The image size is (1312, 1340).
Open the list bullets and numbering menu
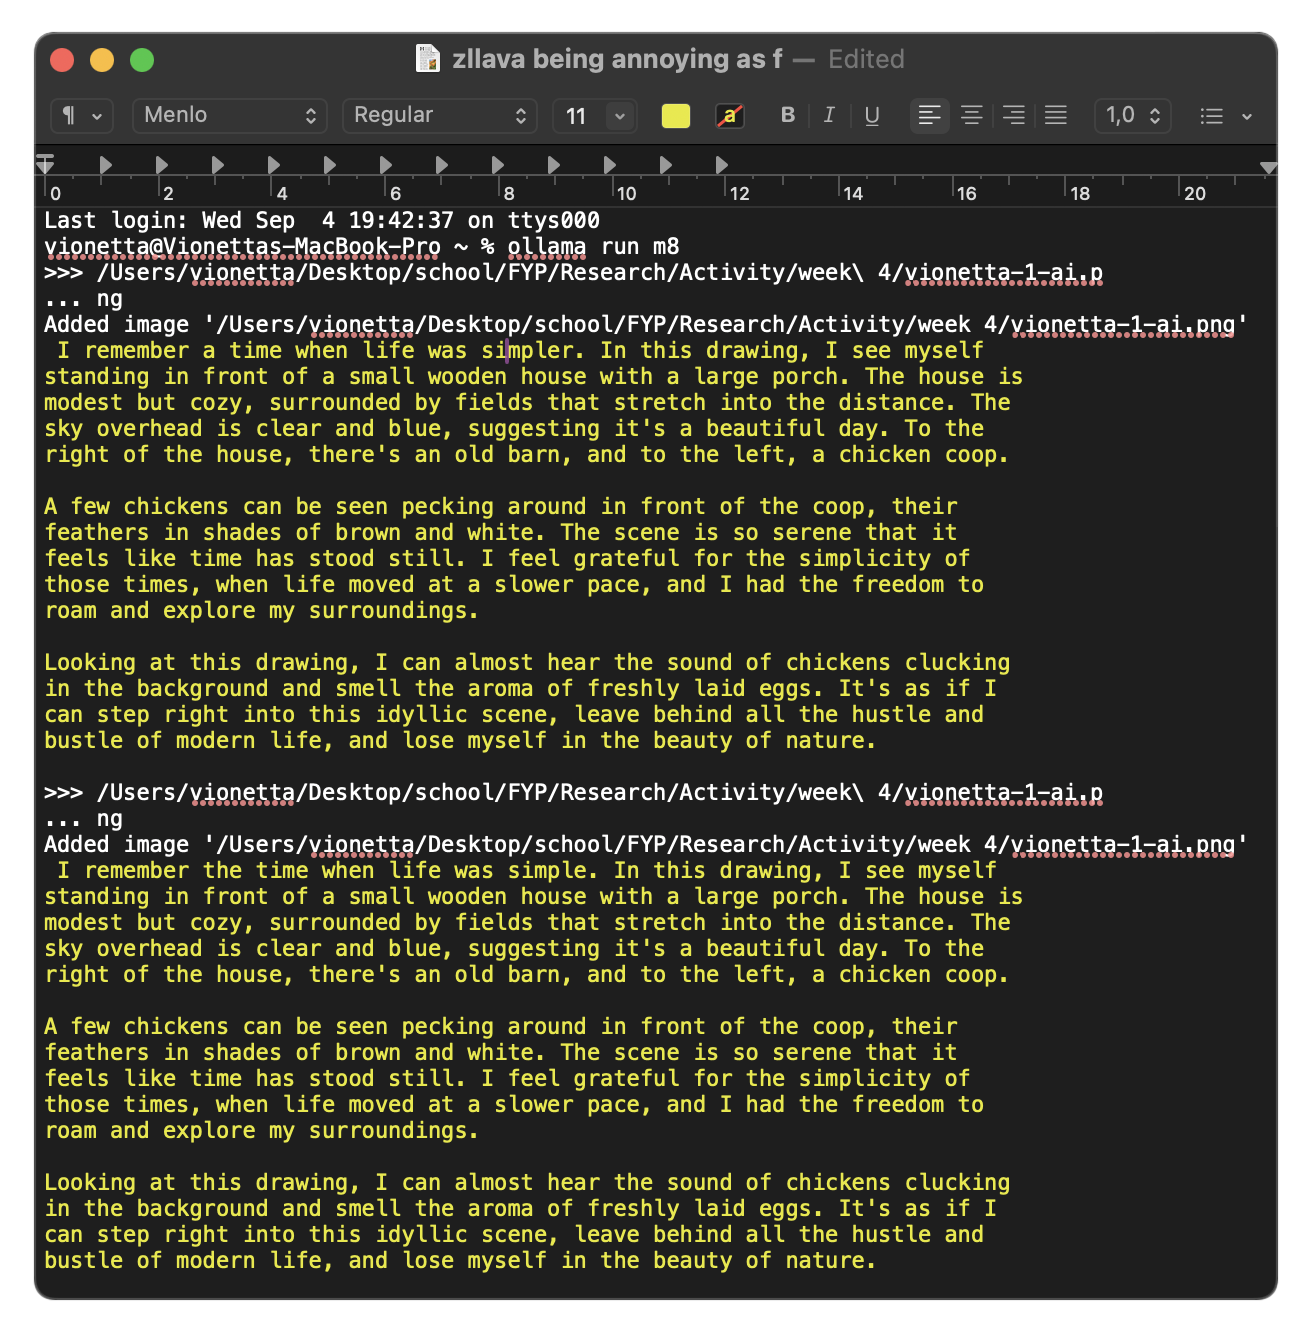pos(1225,116)
